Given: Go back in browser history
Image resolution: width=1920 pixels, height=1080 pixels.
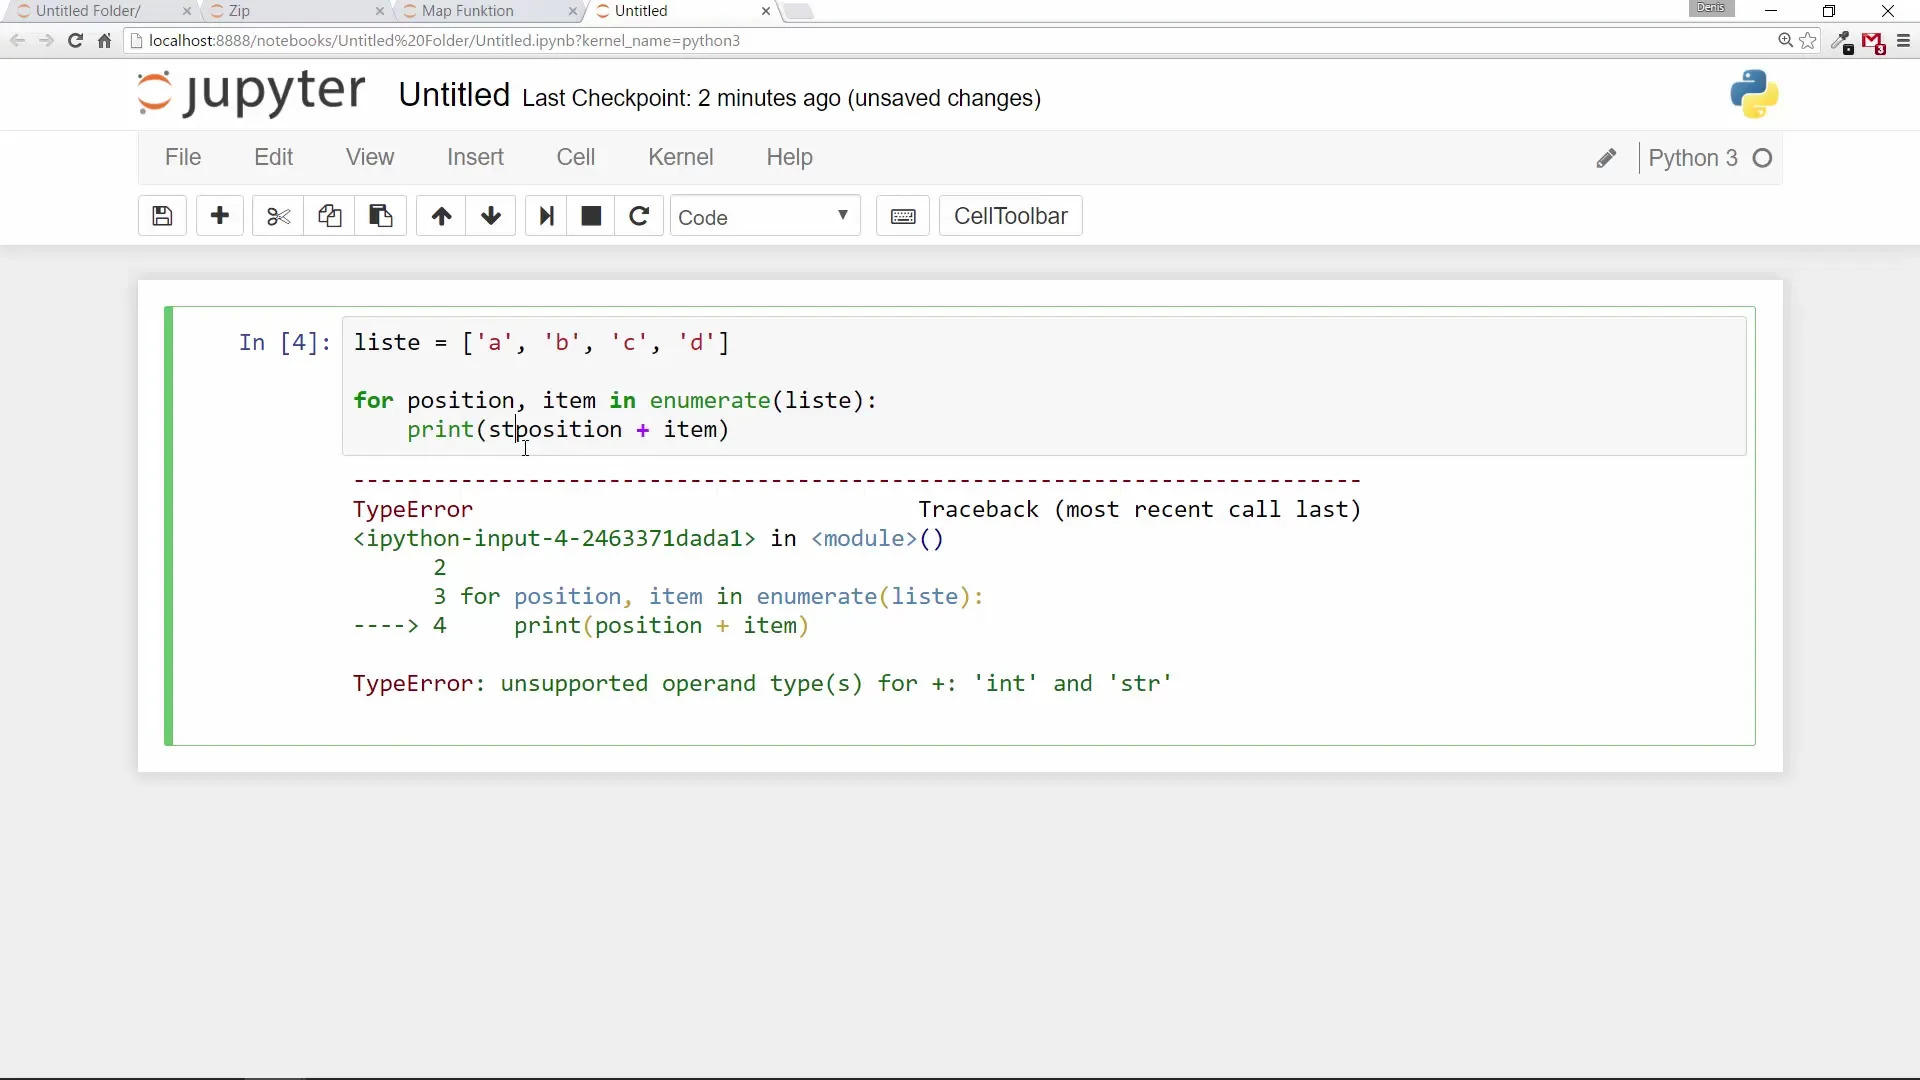Looking at the screenshot, I should pyautogui.click(x=17, y=41).
